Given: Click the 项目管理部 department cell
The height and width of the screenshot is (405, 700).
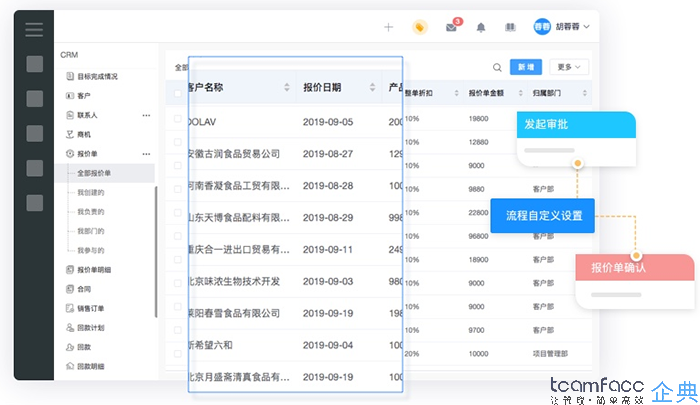Looking at the screenshot, I should [x=550, y=354].
